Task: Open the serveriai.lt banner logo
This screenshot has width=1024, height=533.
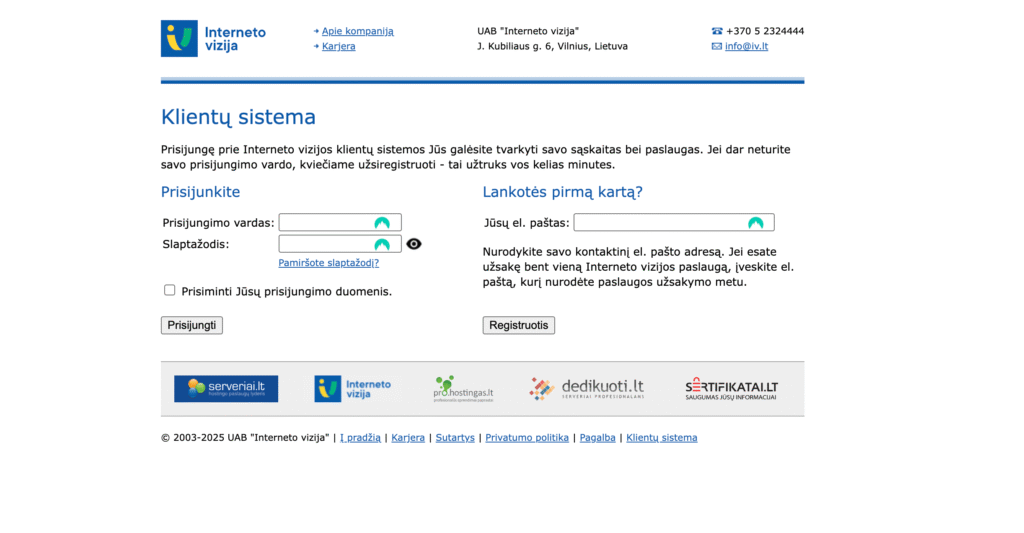Action: click(x=226, y=389)
